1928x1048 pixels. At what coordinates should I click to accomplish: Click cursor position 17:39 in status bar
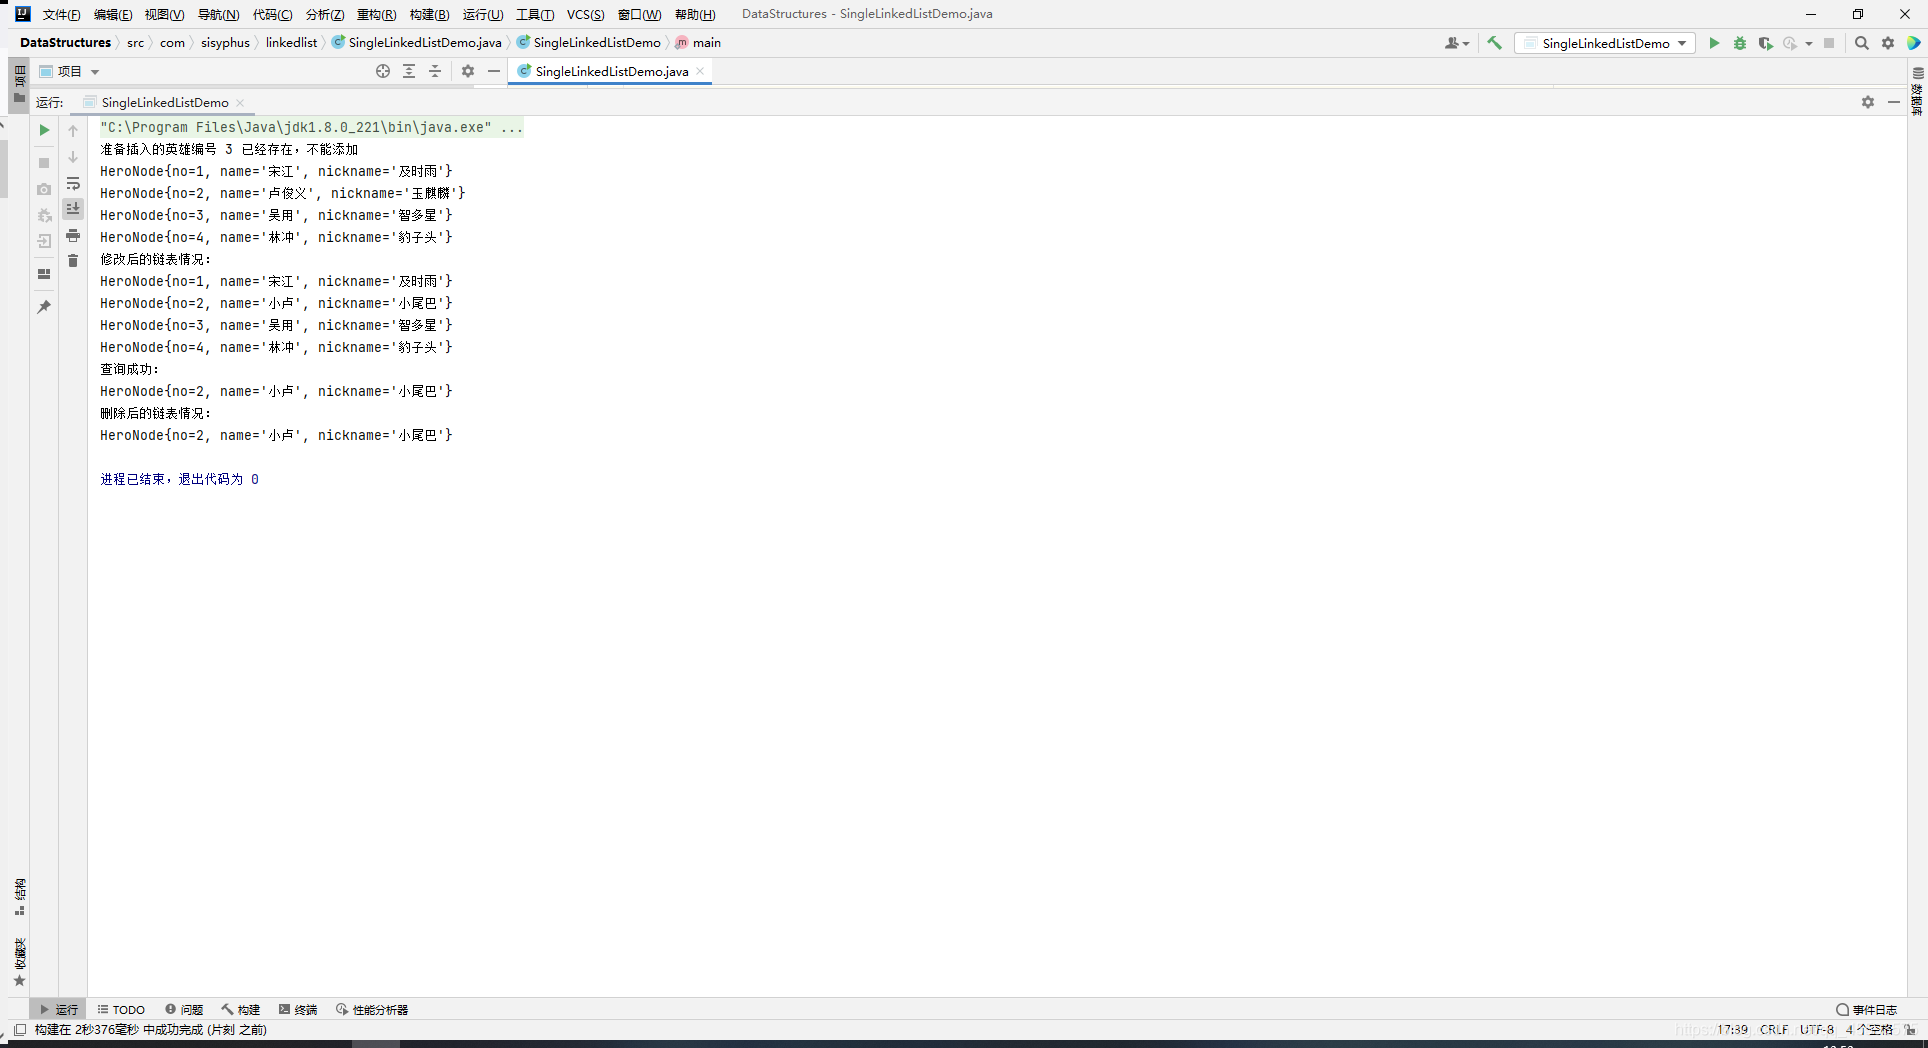tap(1732, 1029)
